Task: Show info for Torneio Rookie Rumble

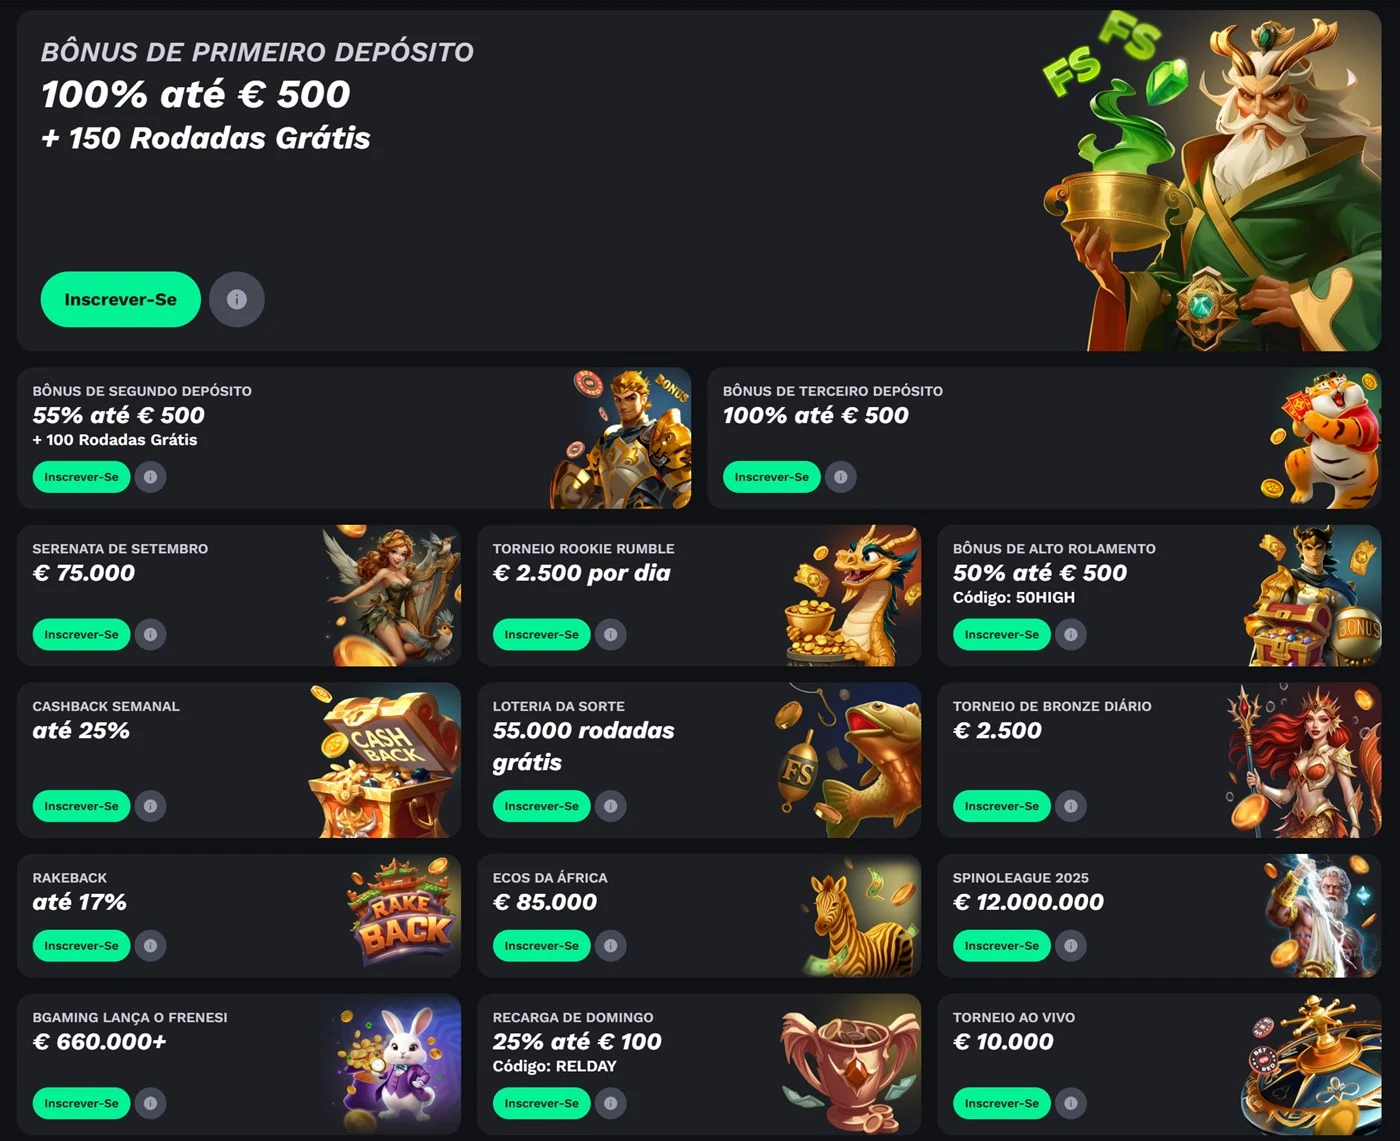Action: coord(611,634)
